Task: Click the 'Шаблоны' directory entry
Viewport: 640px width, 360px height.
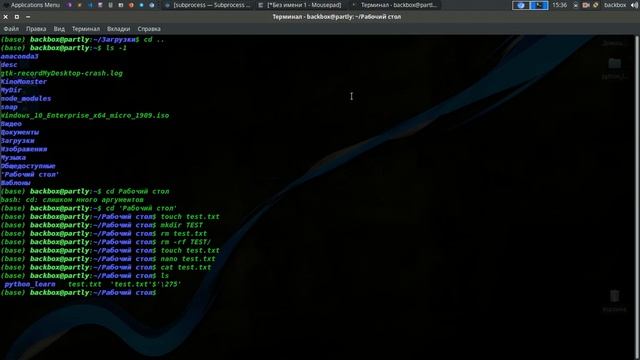Action: [x=16, y=183]
